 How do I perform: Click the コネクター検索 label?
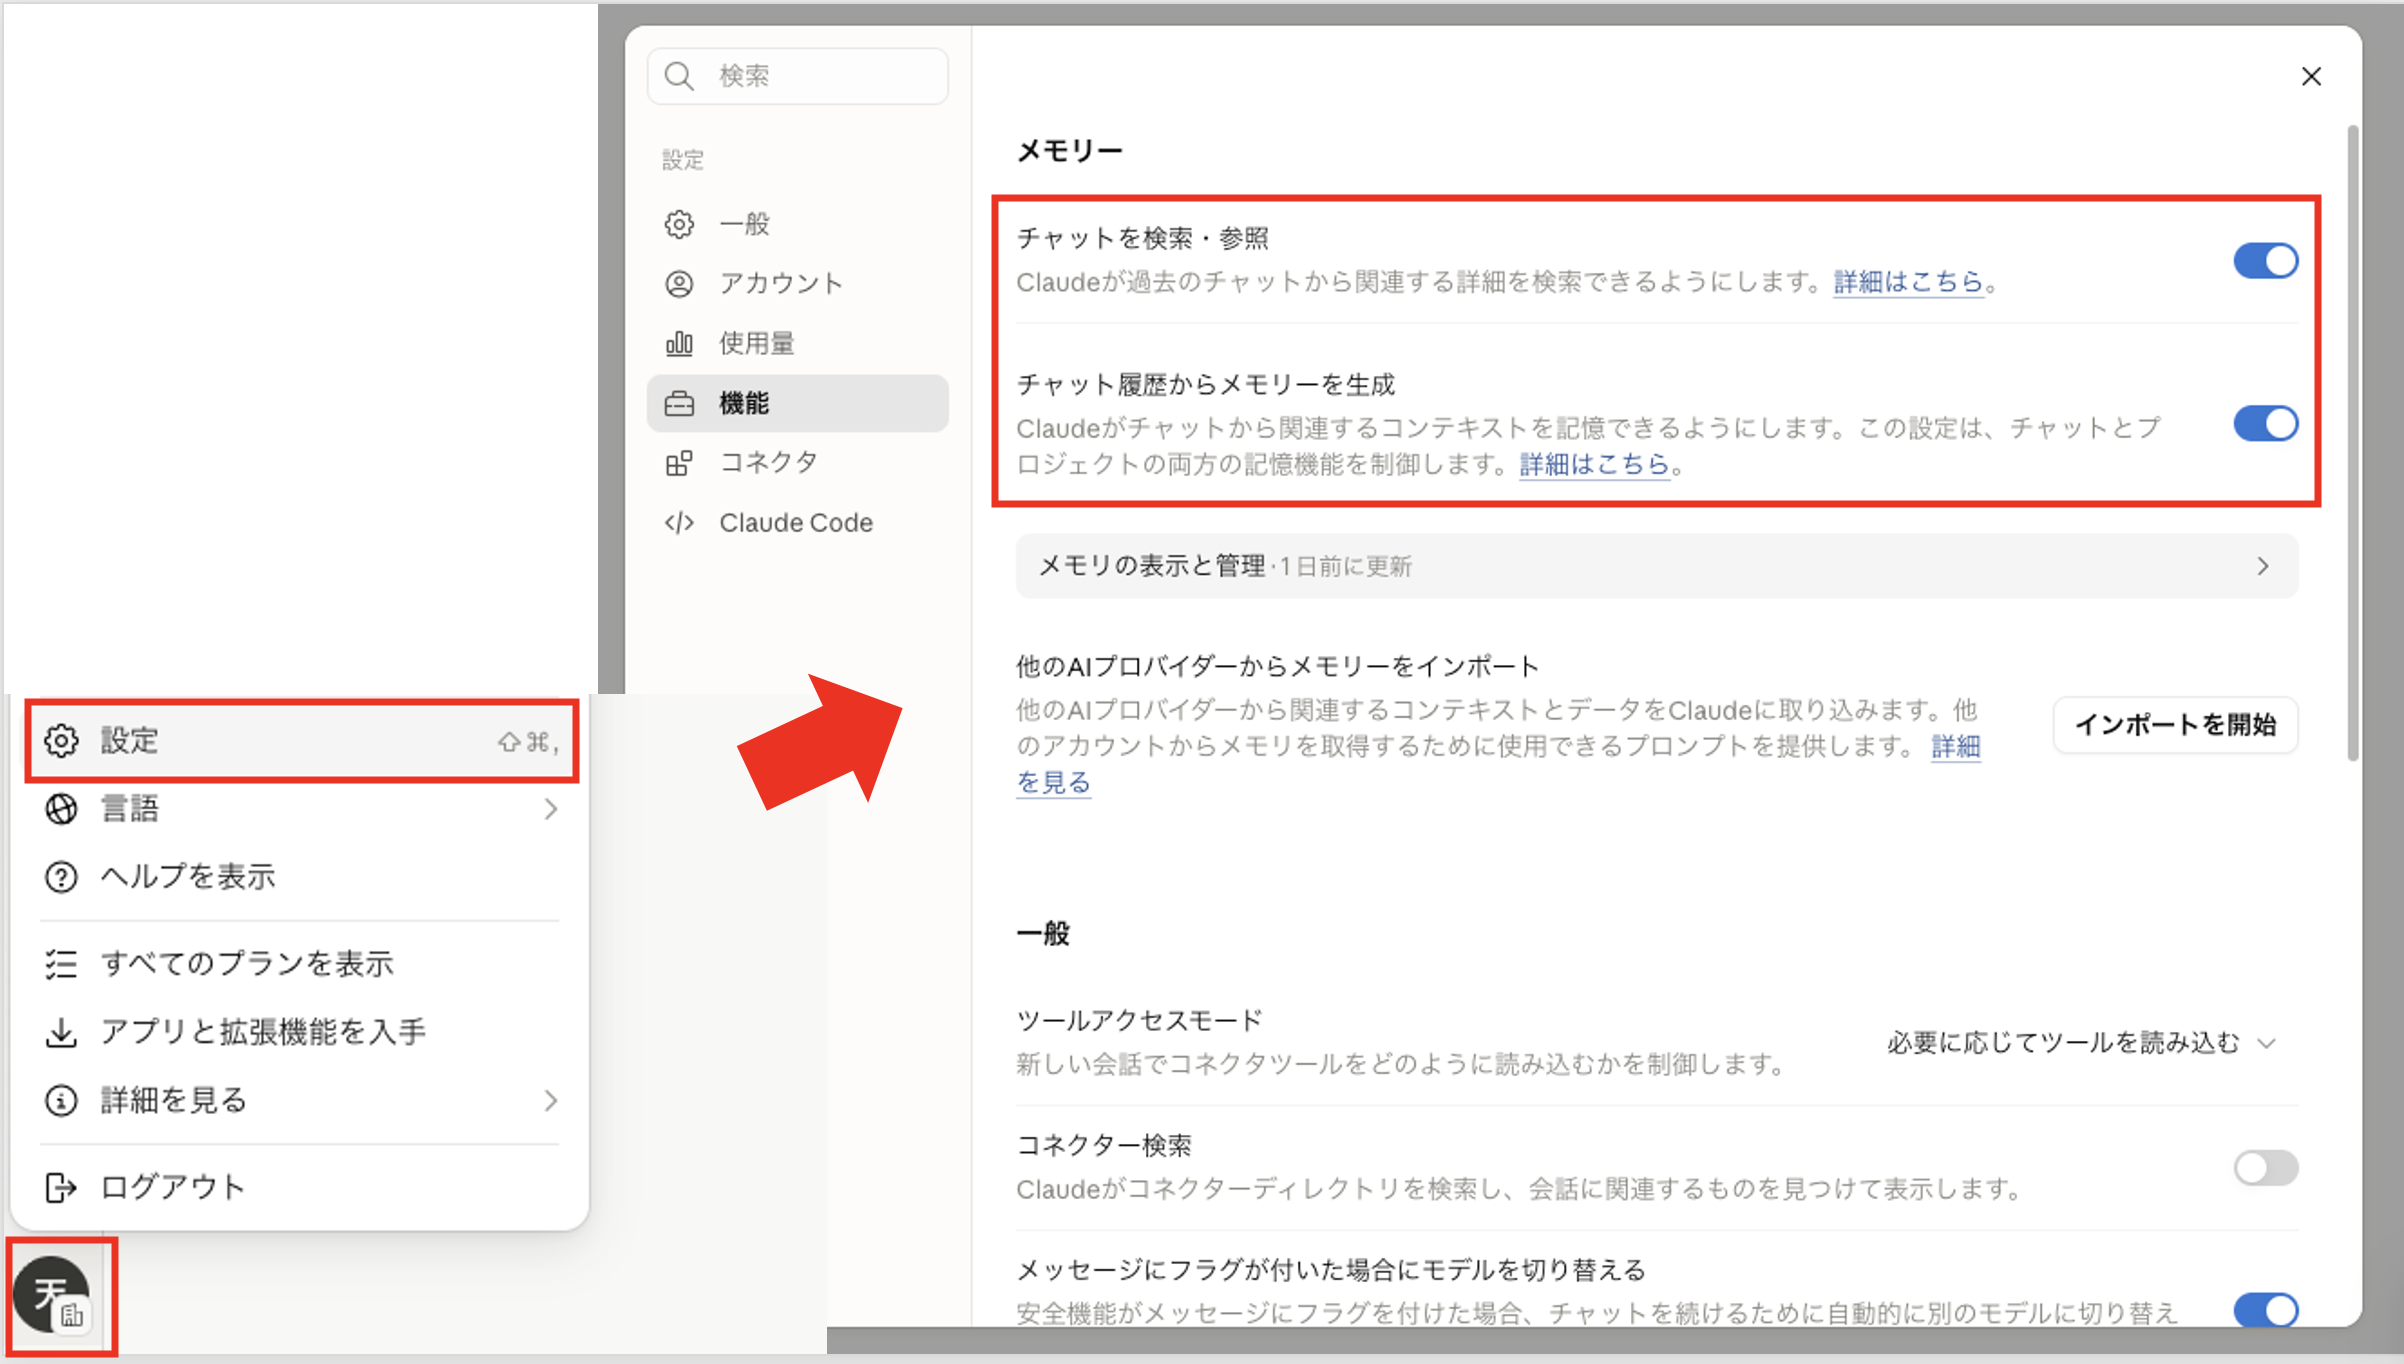coord(1103,1146)
